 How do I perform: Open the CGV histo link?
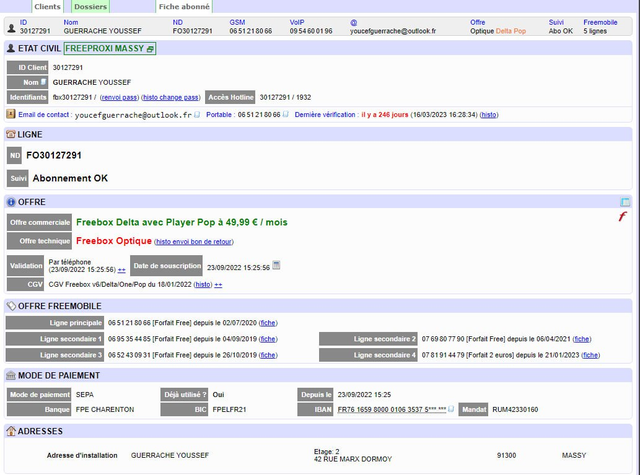[x=203, y=284]
